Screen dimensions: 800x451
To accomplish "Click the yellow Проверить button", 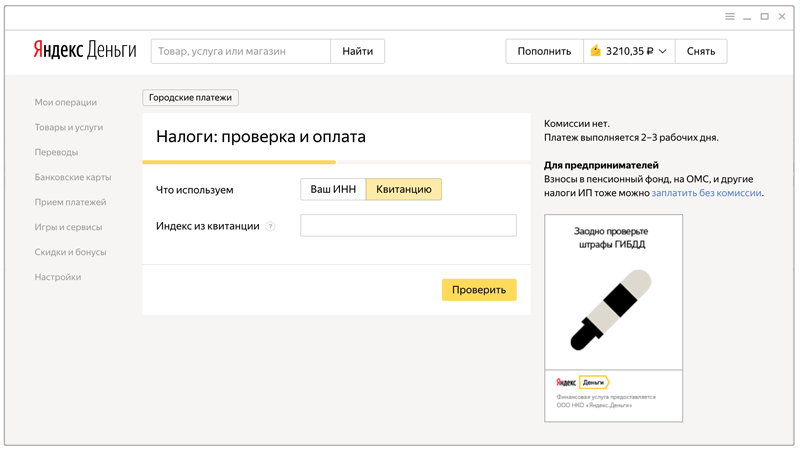I will [x=479, y=290].
